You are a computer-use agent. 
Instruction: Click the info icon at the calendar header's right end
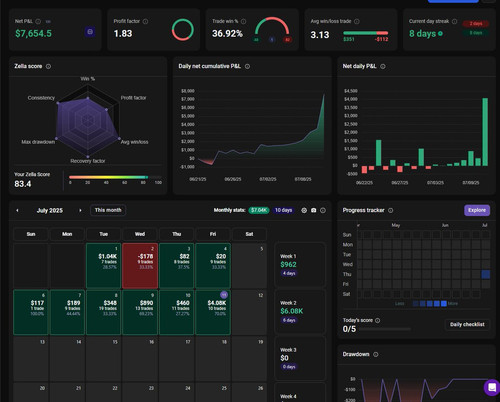point(323,210)
